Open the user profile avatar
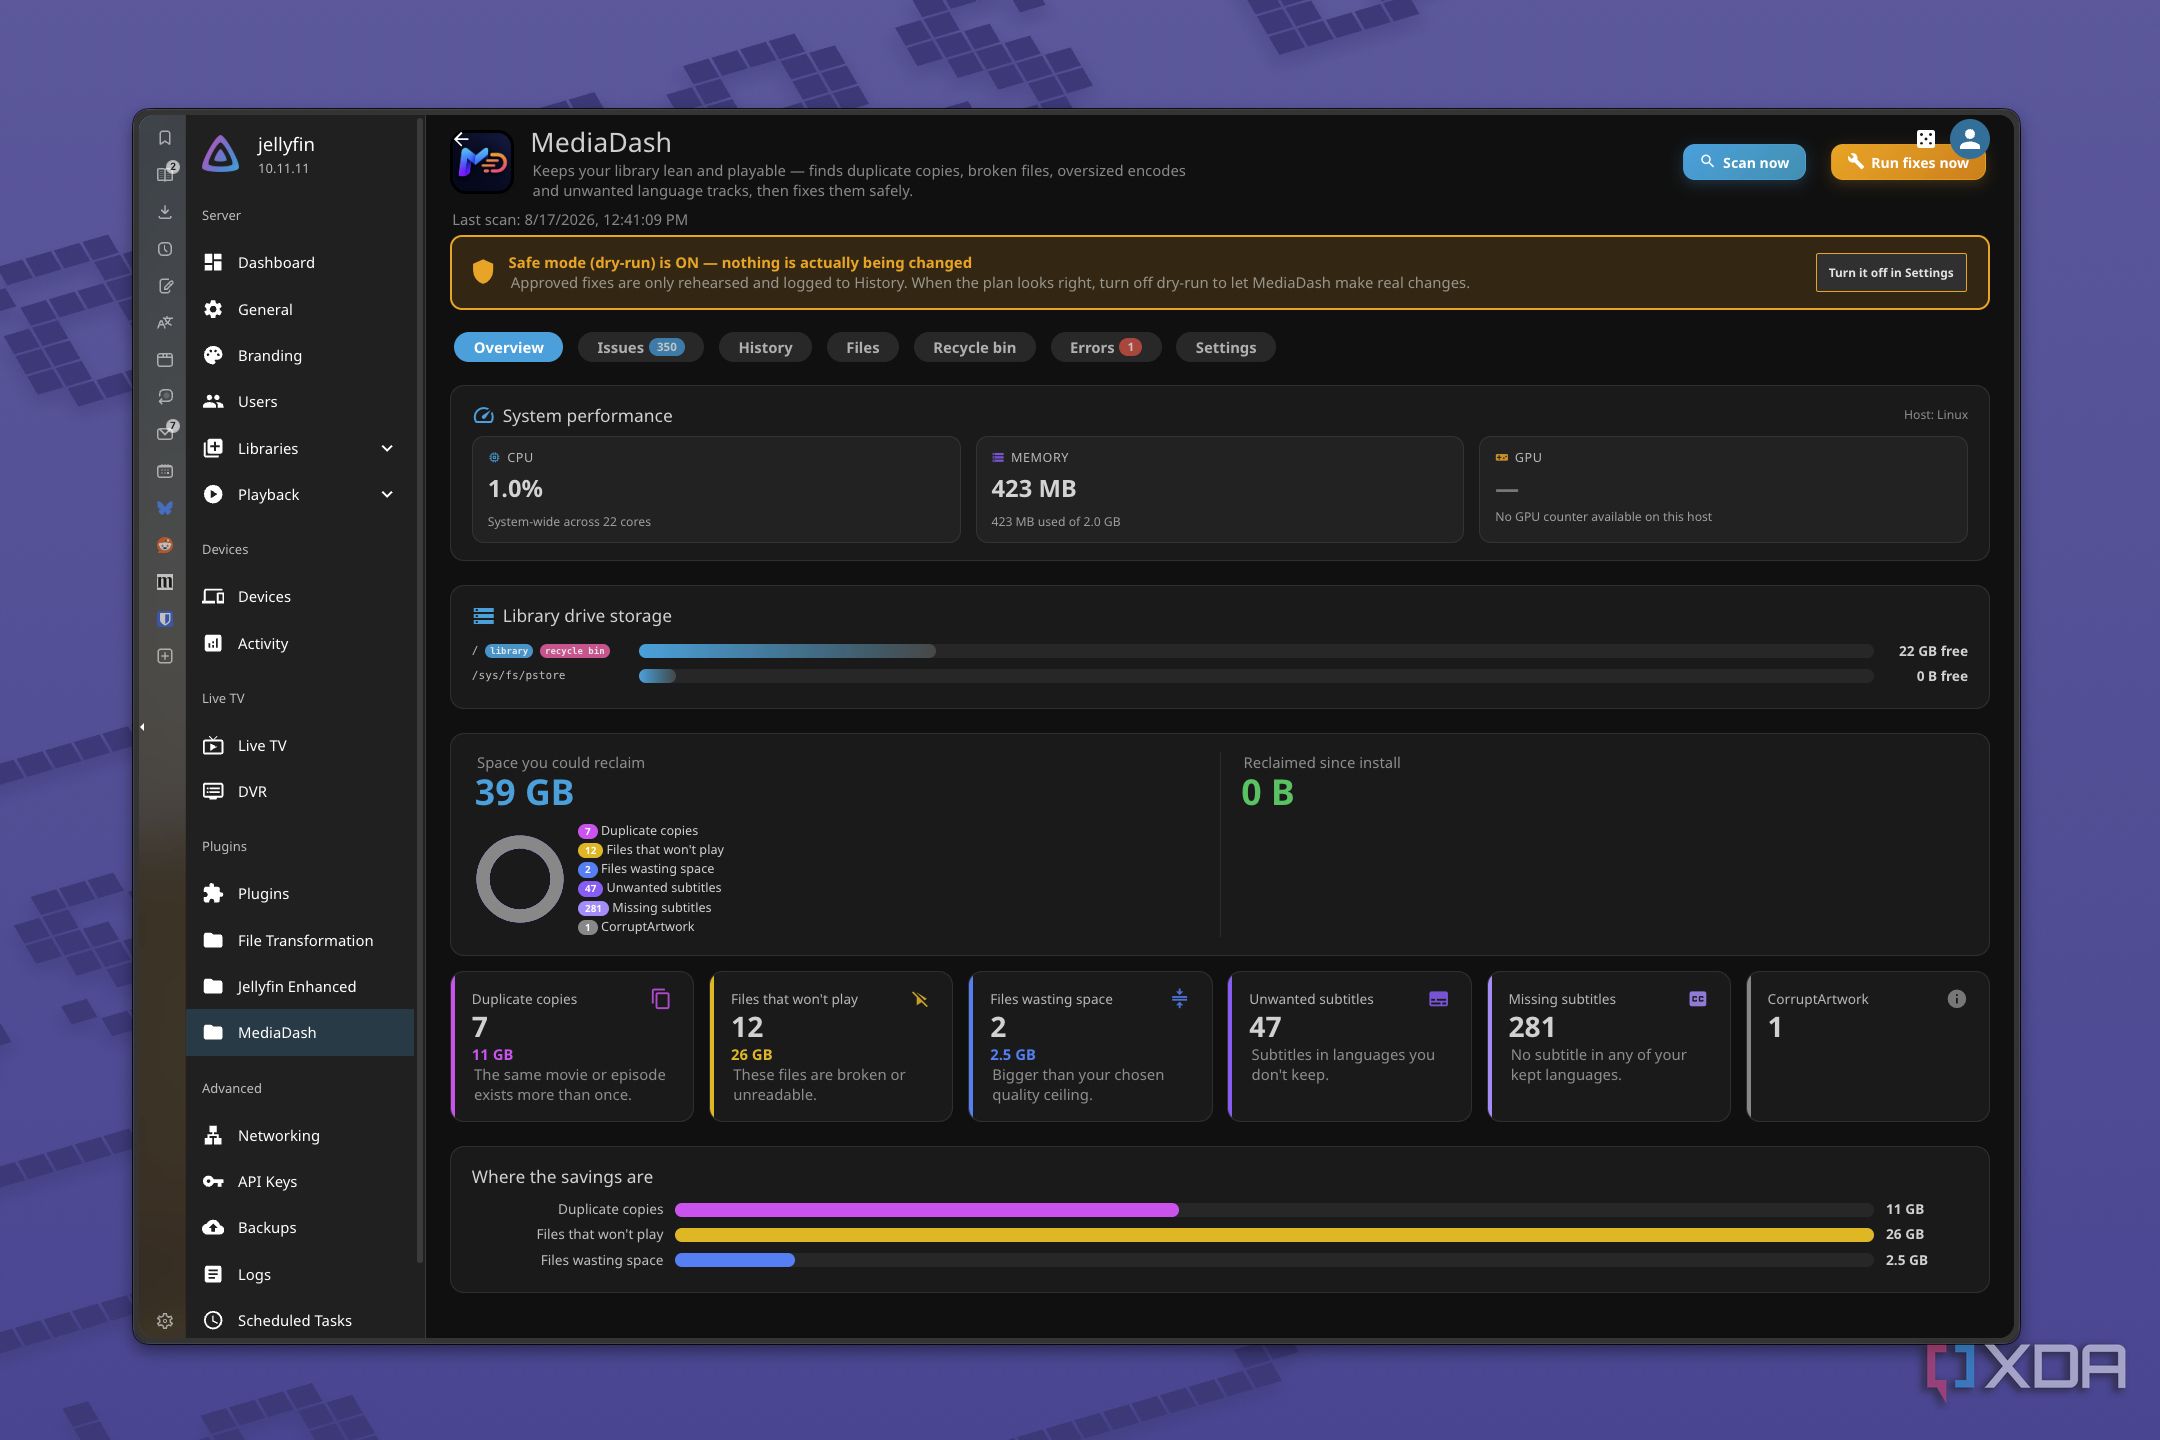The width and height of the screenshot is (2160, 1440). 1969,139
